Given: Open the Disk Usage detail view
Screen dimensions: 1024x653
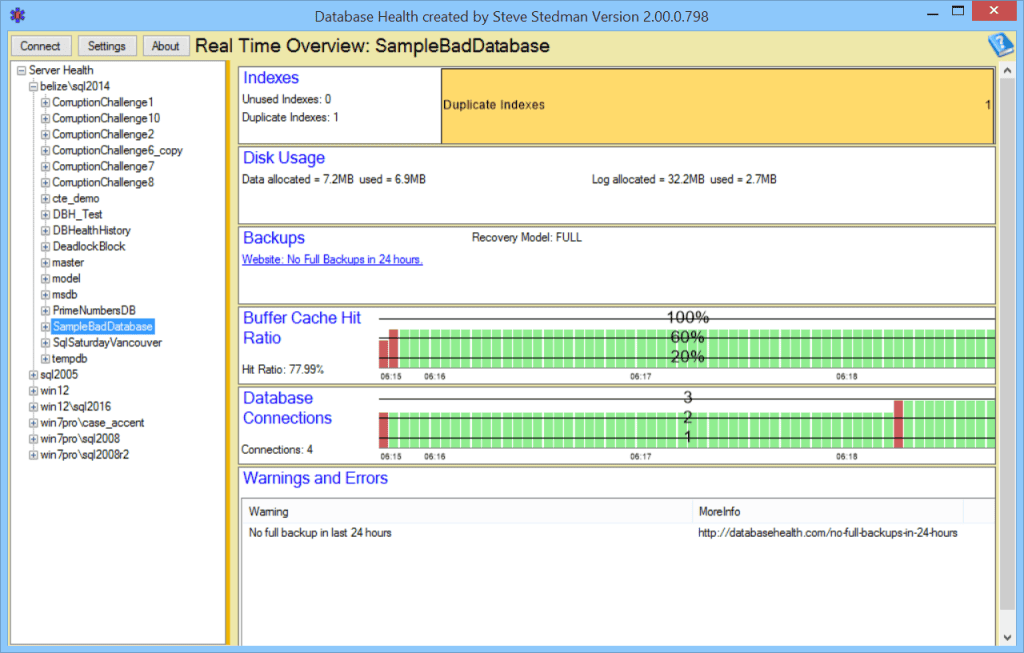Looking at the screenshot, I should [x=284, y=157].
